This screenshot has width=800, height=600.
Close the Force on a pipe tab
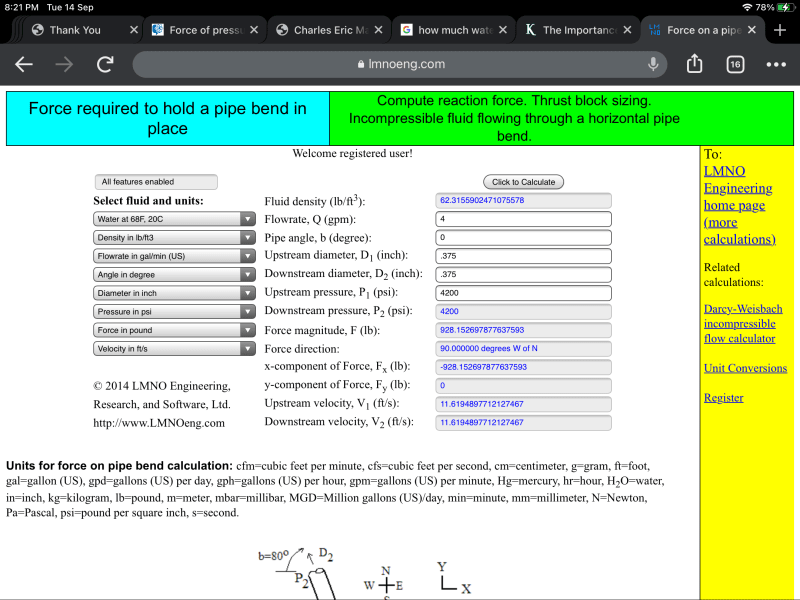(752, 30)
